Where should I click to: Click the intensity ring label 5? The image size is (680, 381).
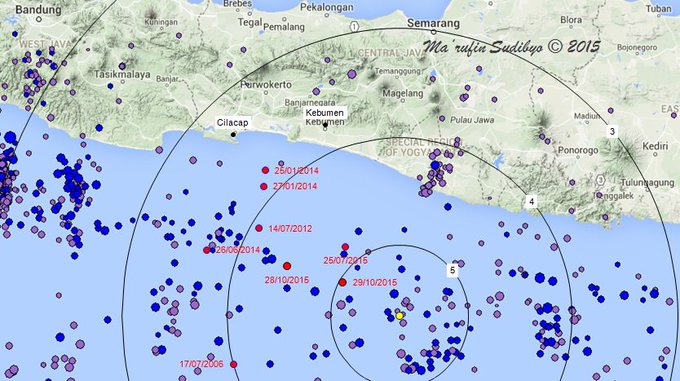pyautogui.click(x=452, y=270)
